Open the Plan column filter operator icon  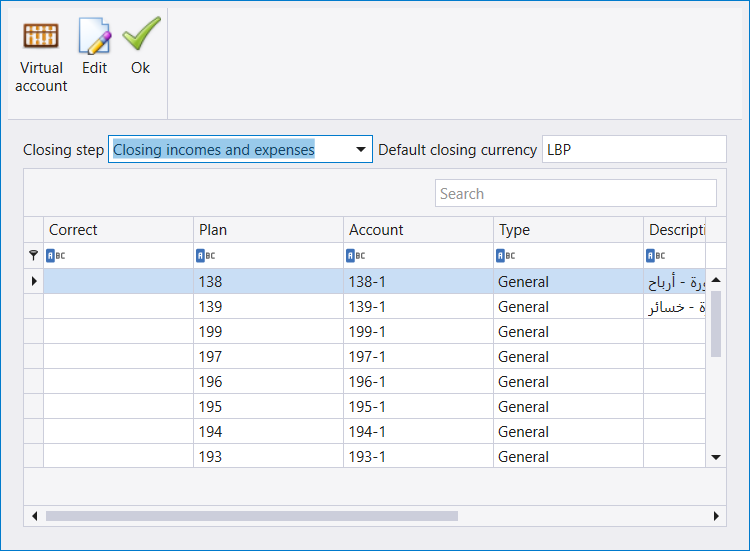click(206, 255)
